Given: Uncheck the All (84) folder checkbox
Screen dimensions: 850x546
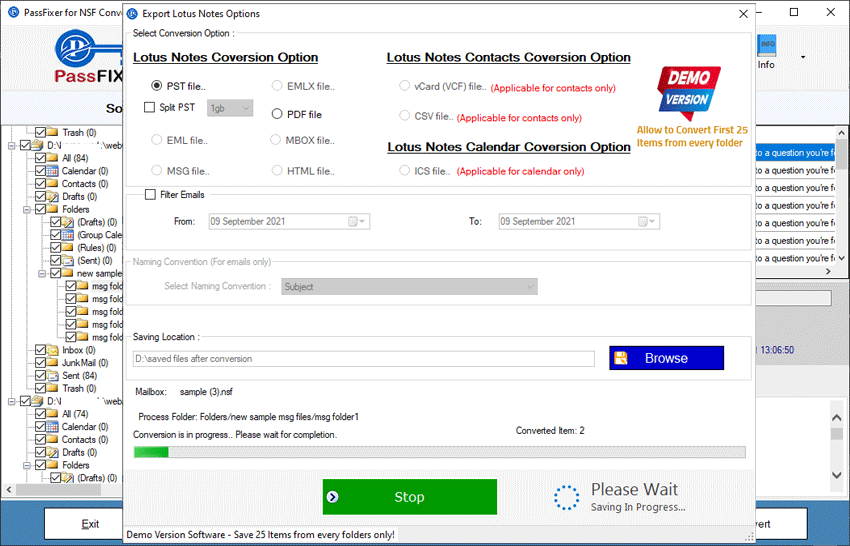Looking at the screenshot, I should point(40,158).
